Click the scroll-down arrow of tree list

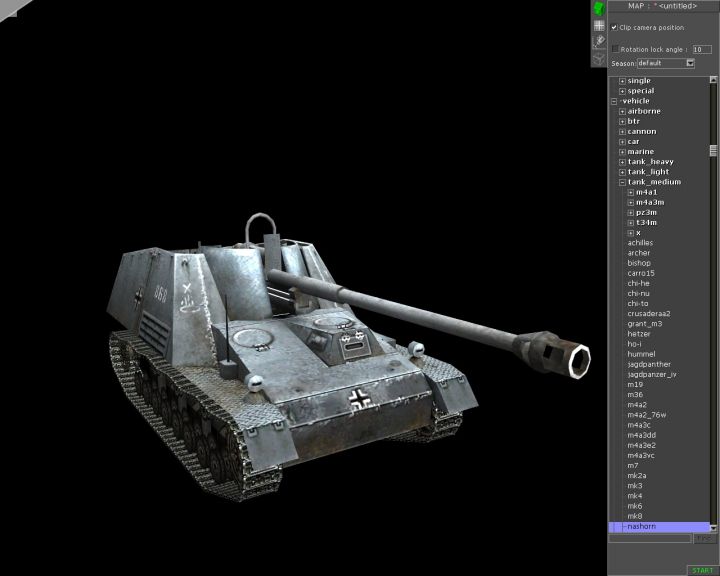coord(713,526)
